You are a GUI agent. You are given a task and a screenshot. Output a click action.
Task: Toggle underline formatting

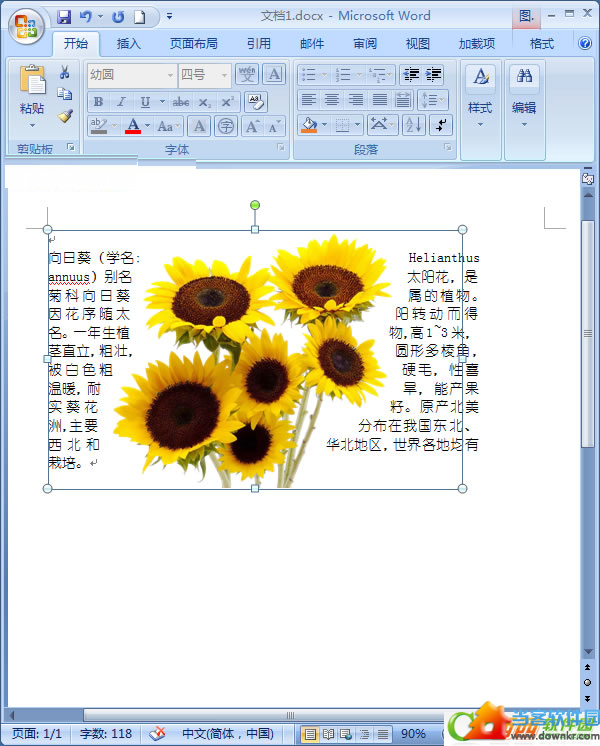click(145, 102)
